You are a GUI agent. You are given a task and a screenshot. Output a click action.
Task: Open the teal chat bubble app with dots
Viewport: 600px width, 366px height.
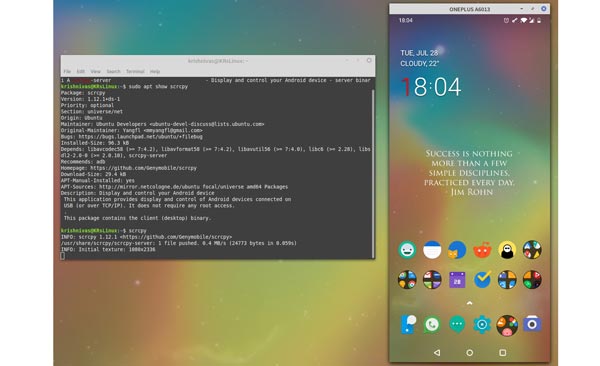(x=457, y=325)
